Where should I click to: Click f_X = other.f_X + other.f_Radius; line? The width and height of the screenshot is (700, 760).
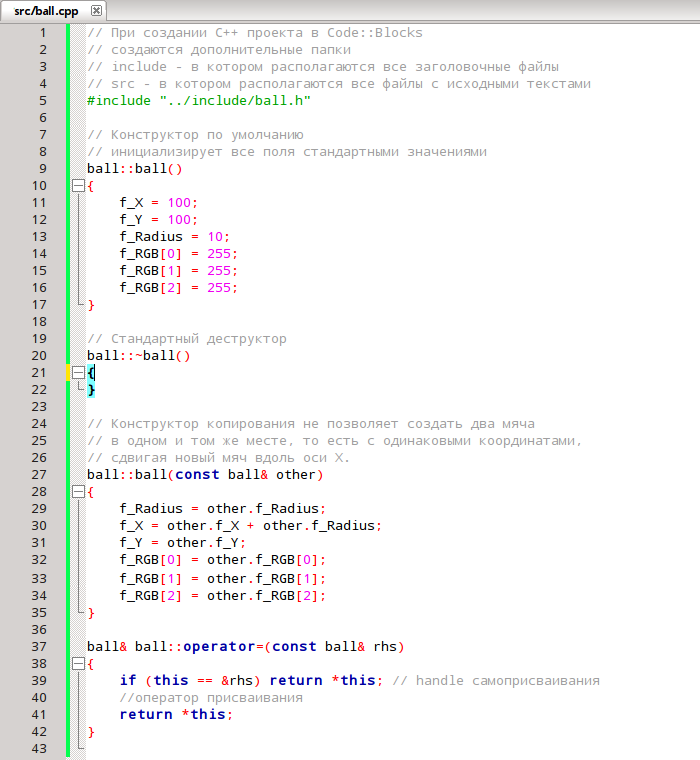tap(251, 525)
